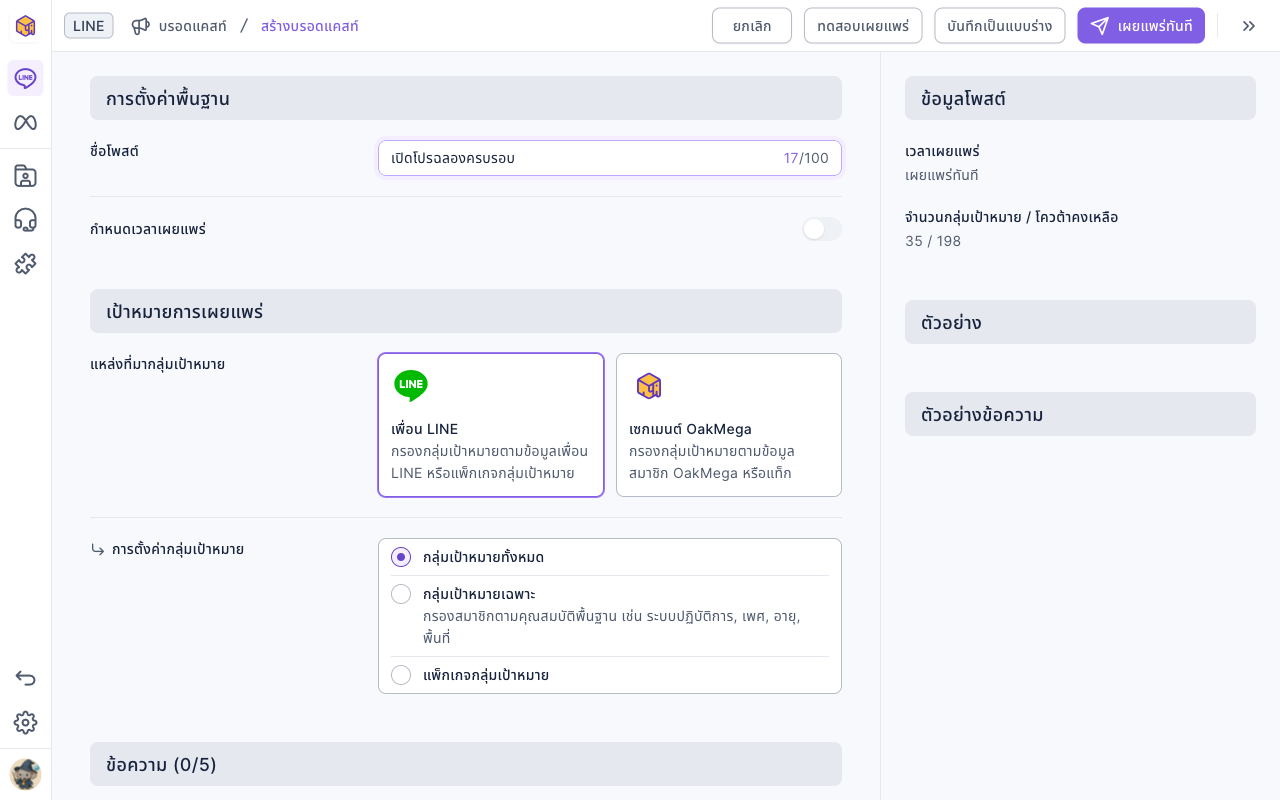This screenshot has width=1280, height=800.
Task: Click the megaphone broadcast icon in breadcrumb
Action: pyautogui.click(x=141, y=26)
